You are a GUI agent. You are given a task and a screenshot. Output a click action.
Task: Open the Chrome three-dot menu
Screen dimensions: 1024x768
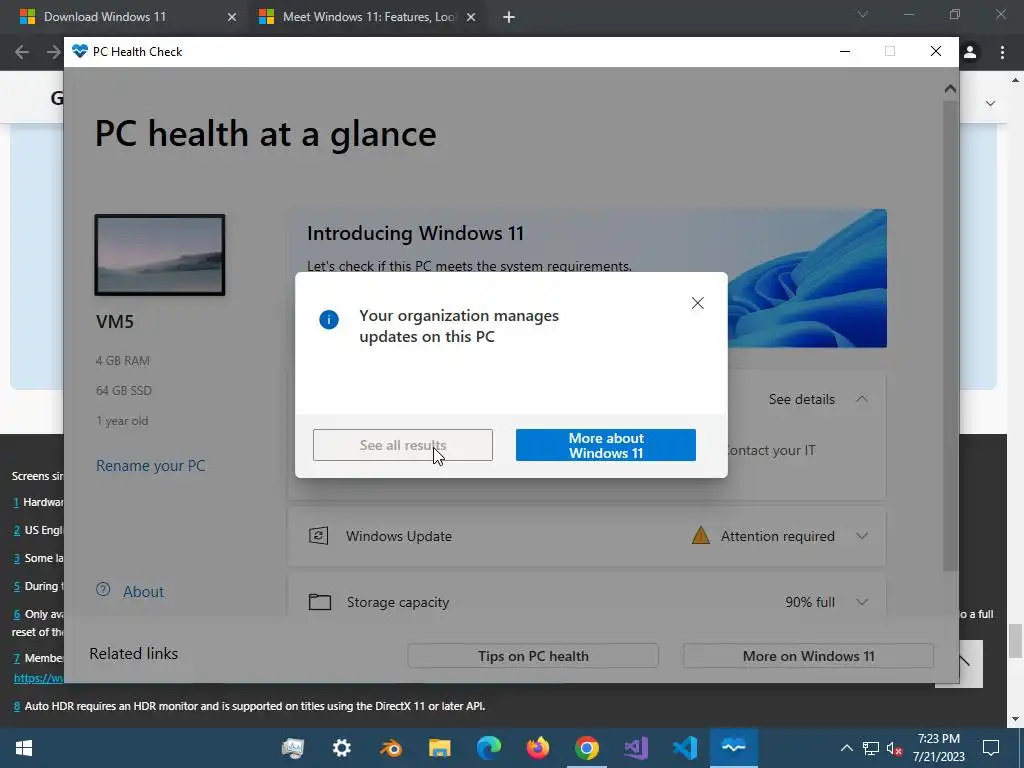pos(1002,52)
